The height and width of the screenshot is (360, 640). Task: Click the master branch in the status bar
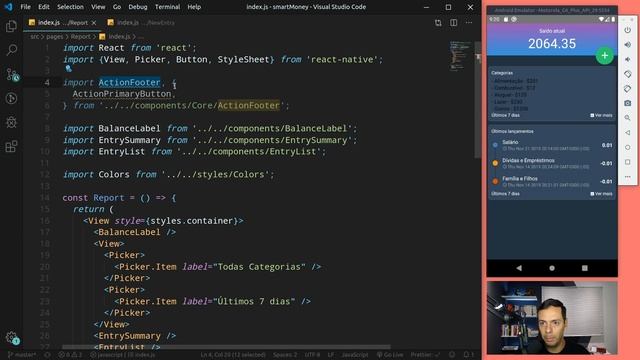(x=22, y=355)
